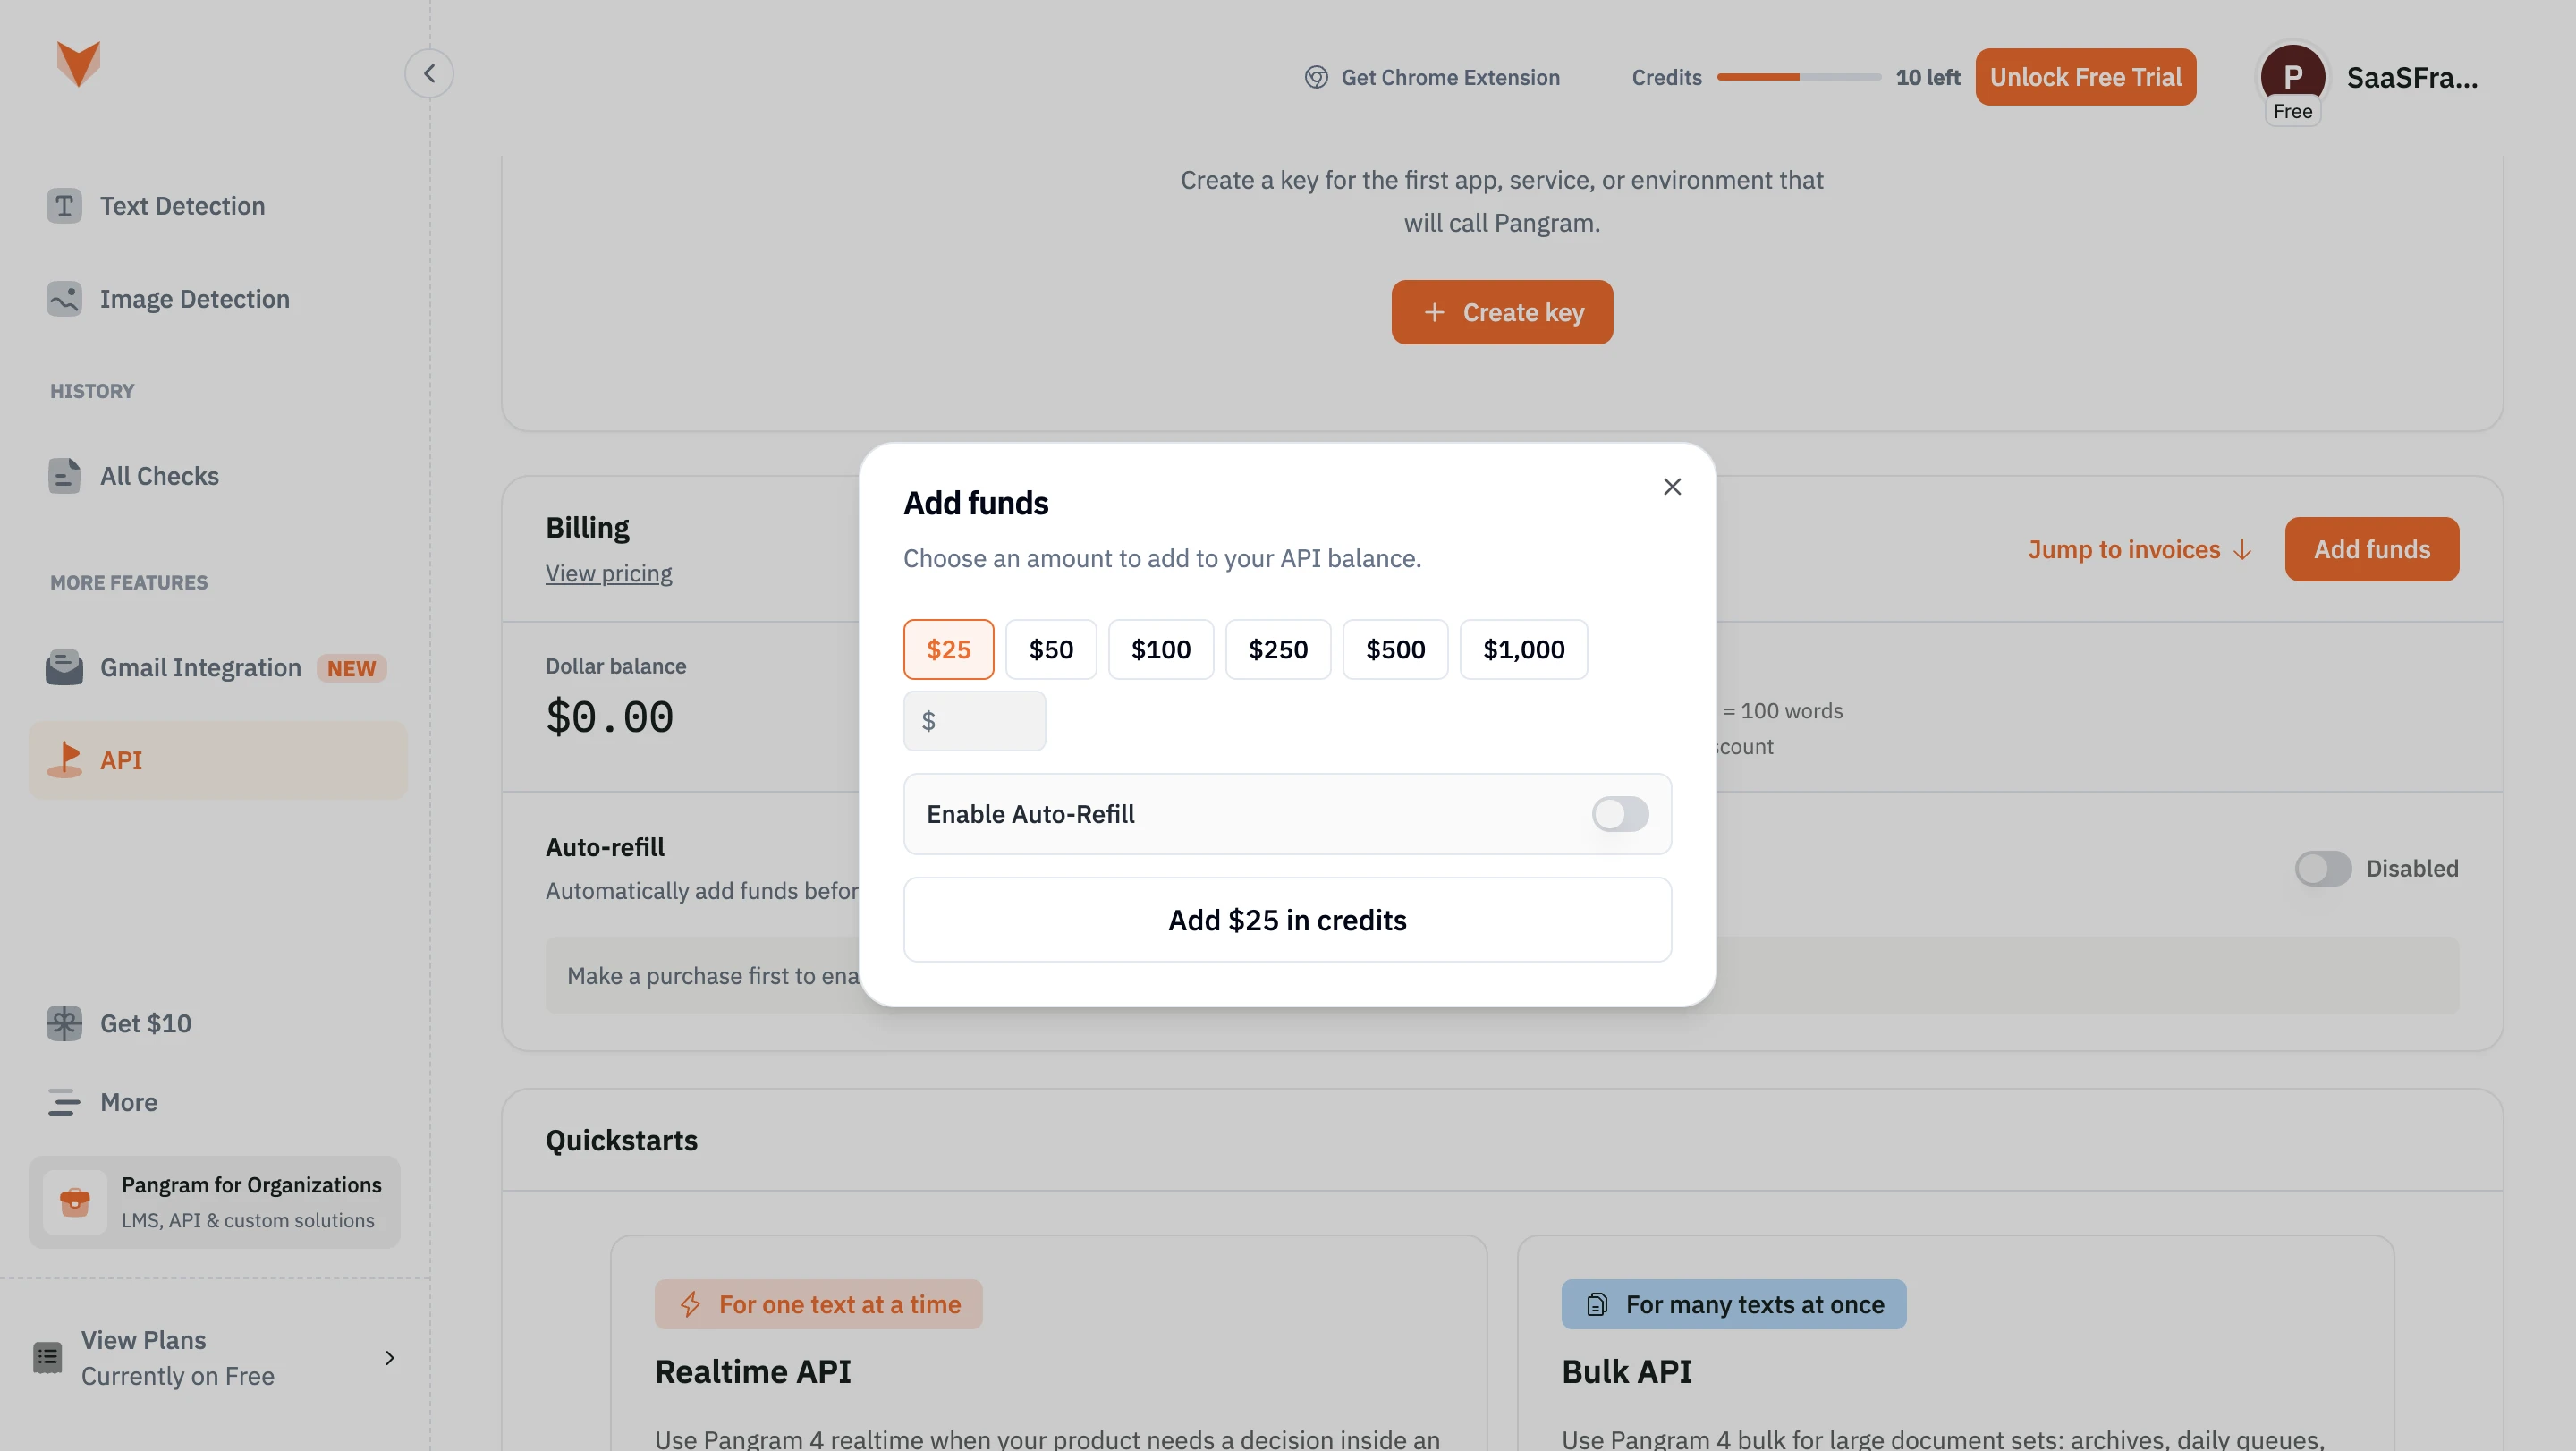Click the lightning icon on For one text at a time

click(x=690, y=1304)
